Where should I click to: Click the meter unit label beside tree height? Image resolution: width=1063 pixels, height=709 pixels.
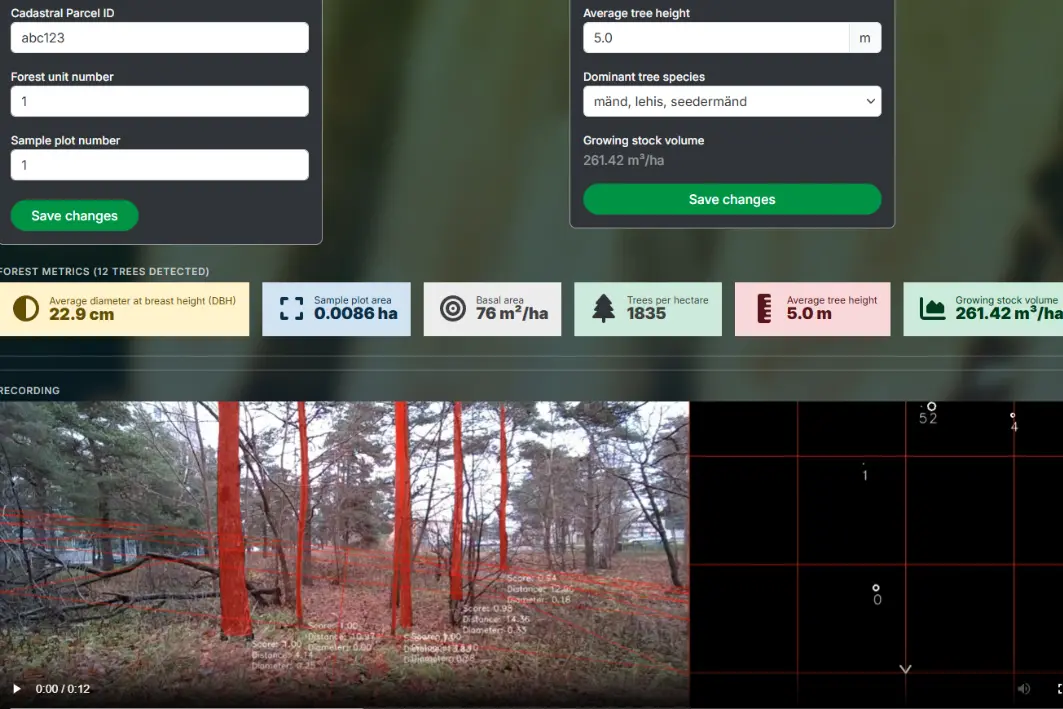pyautogui.click(x=865, y=38)
